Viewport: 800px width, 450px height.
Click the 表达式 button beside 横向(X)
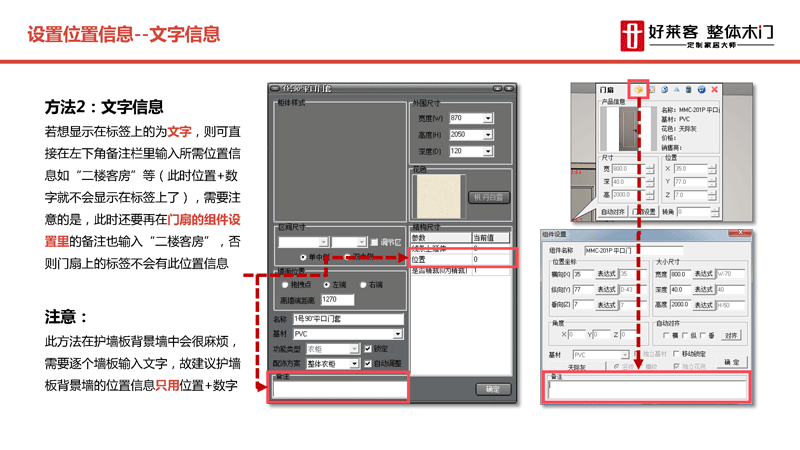coord(607,274)
